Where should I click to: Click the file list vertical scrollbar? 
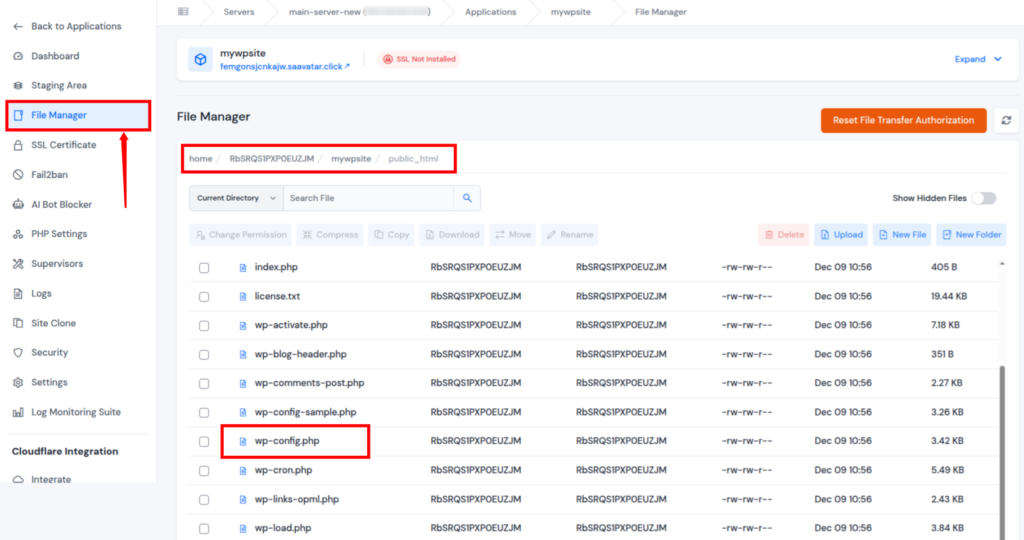click(1002, 451)
